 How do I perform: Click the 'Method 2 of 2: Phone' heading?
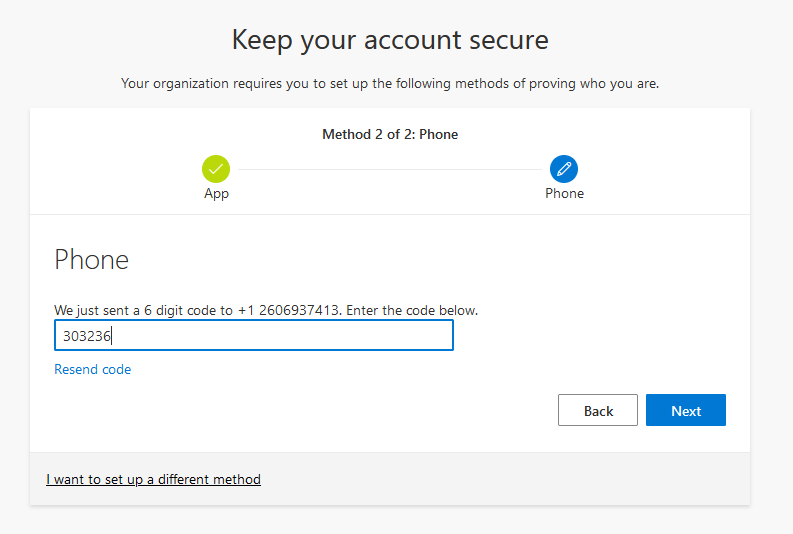tap(390, 134)
